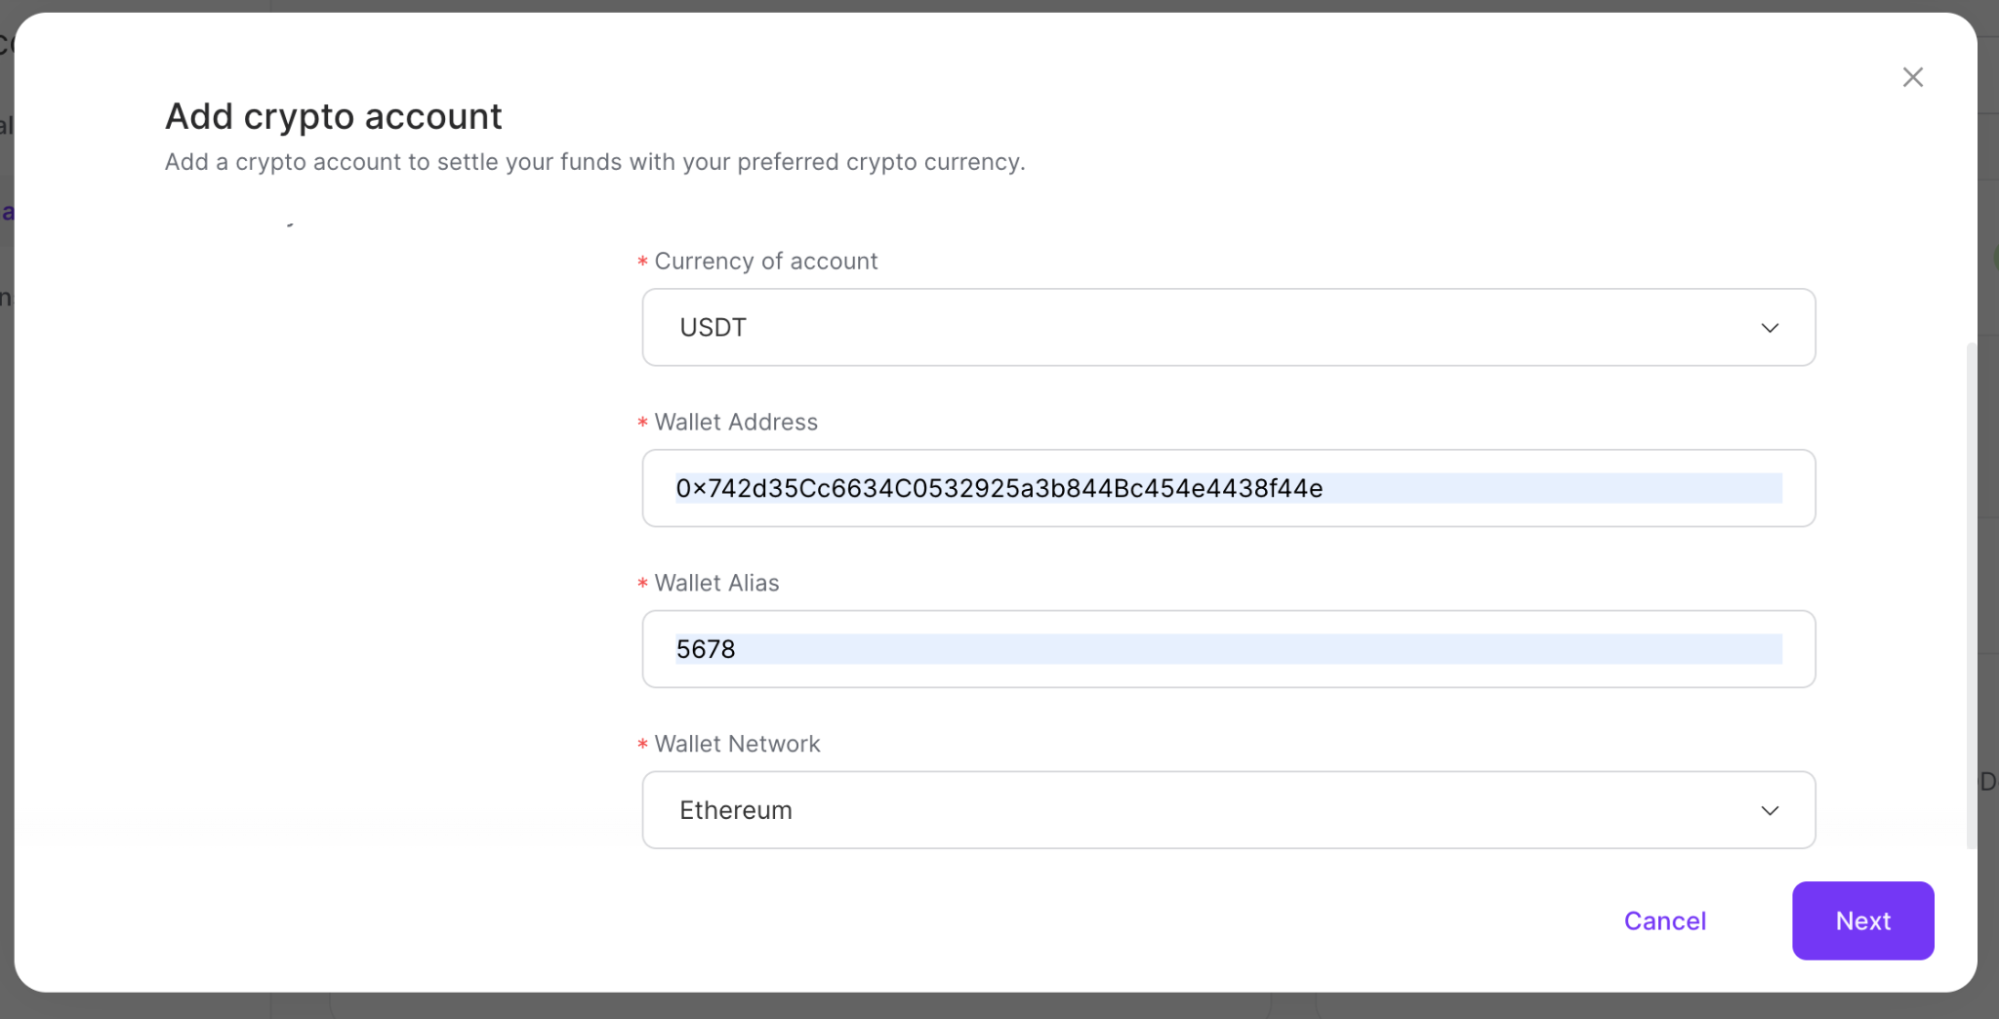Click the Add crypto account heading
The height and width of the screenshot is (1020, 1999).
pyautogui.click(x=333, y=116)
